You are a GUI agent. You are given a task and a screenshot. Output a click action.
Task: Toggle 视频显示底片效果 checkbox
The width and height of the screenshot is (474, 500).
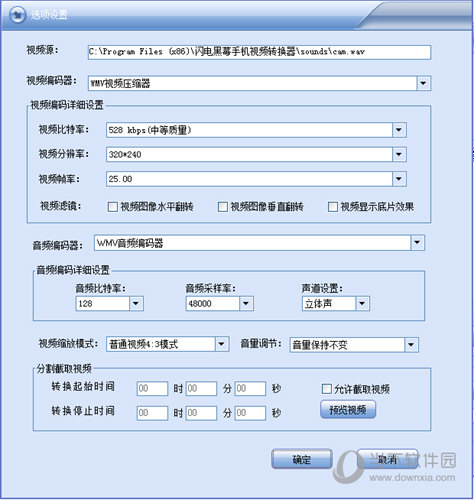(333, 207)
